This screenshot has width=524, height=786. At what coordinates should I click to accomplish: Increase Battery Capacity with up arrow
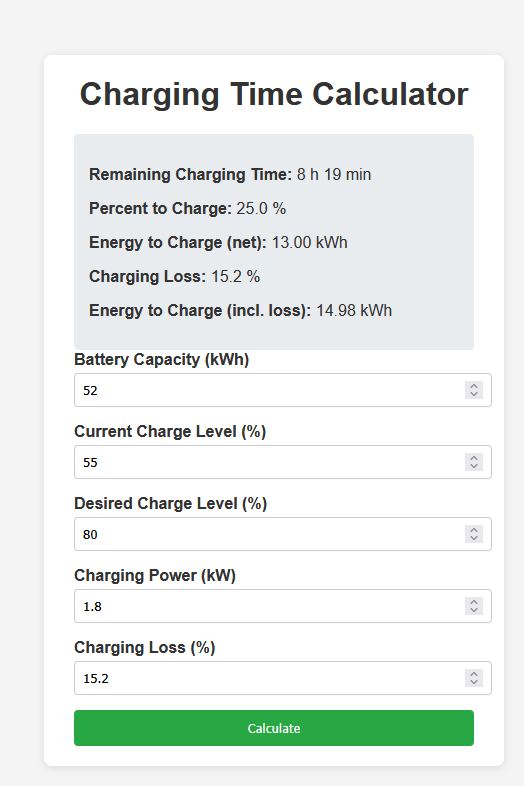click(x=474, y=385)
